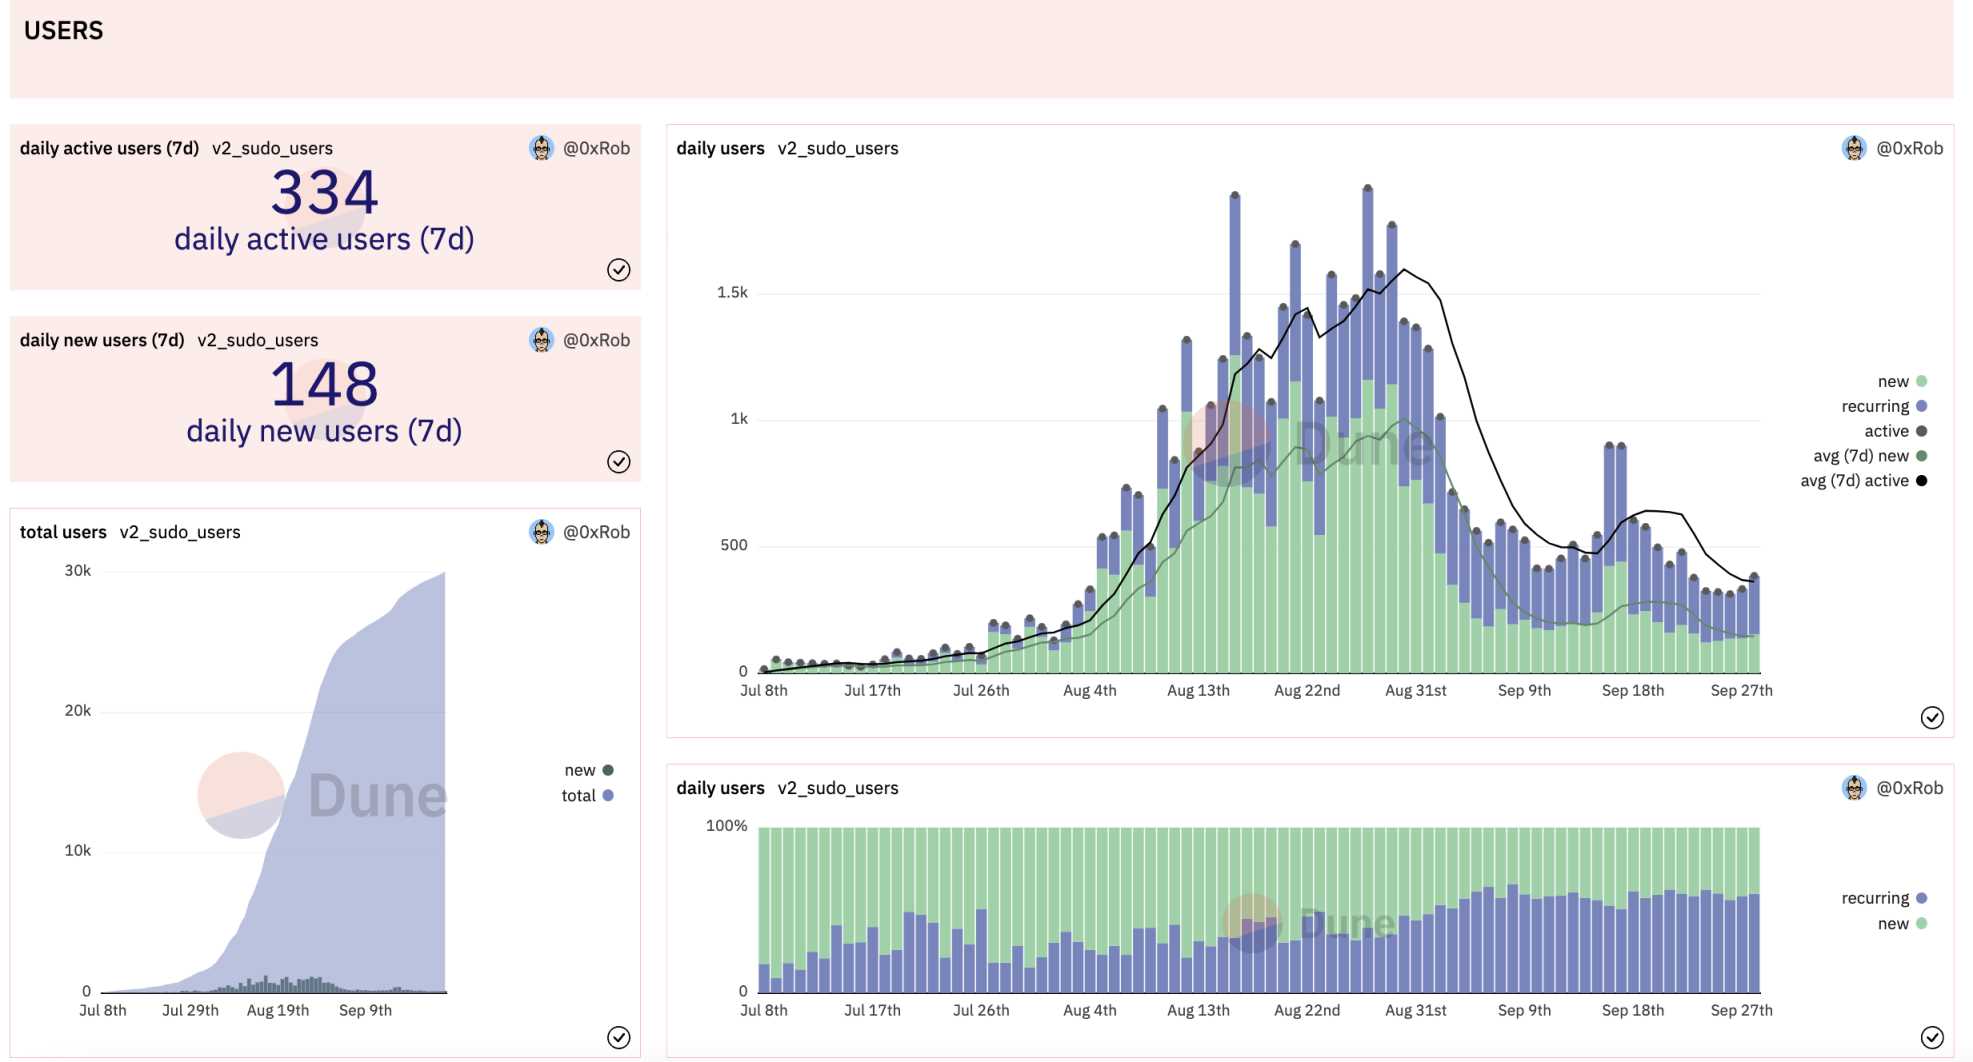Click the @0xRob avatar in total users panel
Viewport: 1973px width, 1062px height.
point(541,532)
